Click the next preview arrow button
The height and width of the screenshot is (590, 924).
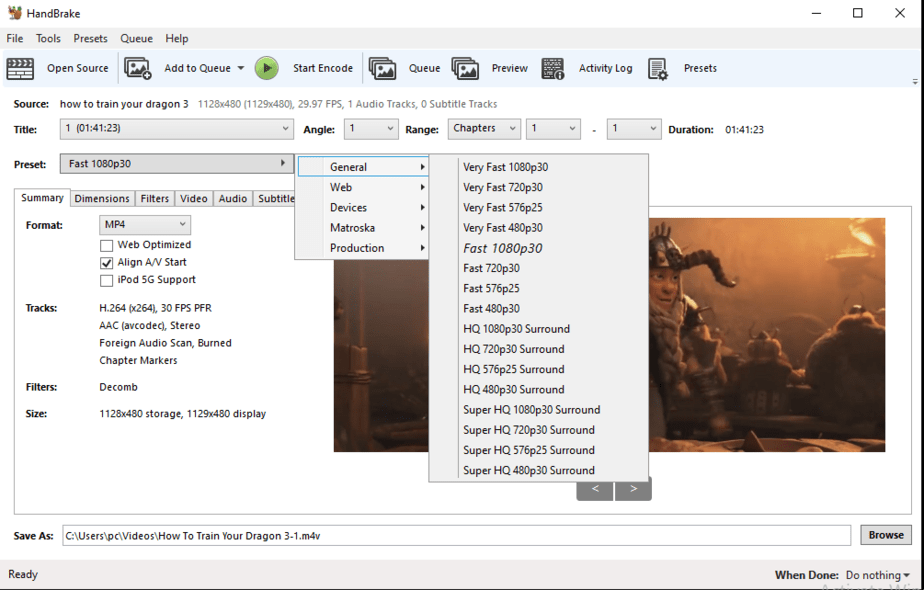(x=633, y=489)
